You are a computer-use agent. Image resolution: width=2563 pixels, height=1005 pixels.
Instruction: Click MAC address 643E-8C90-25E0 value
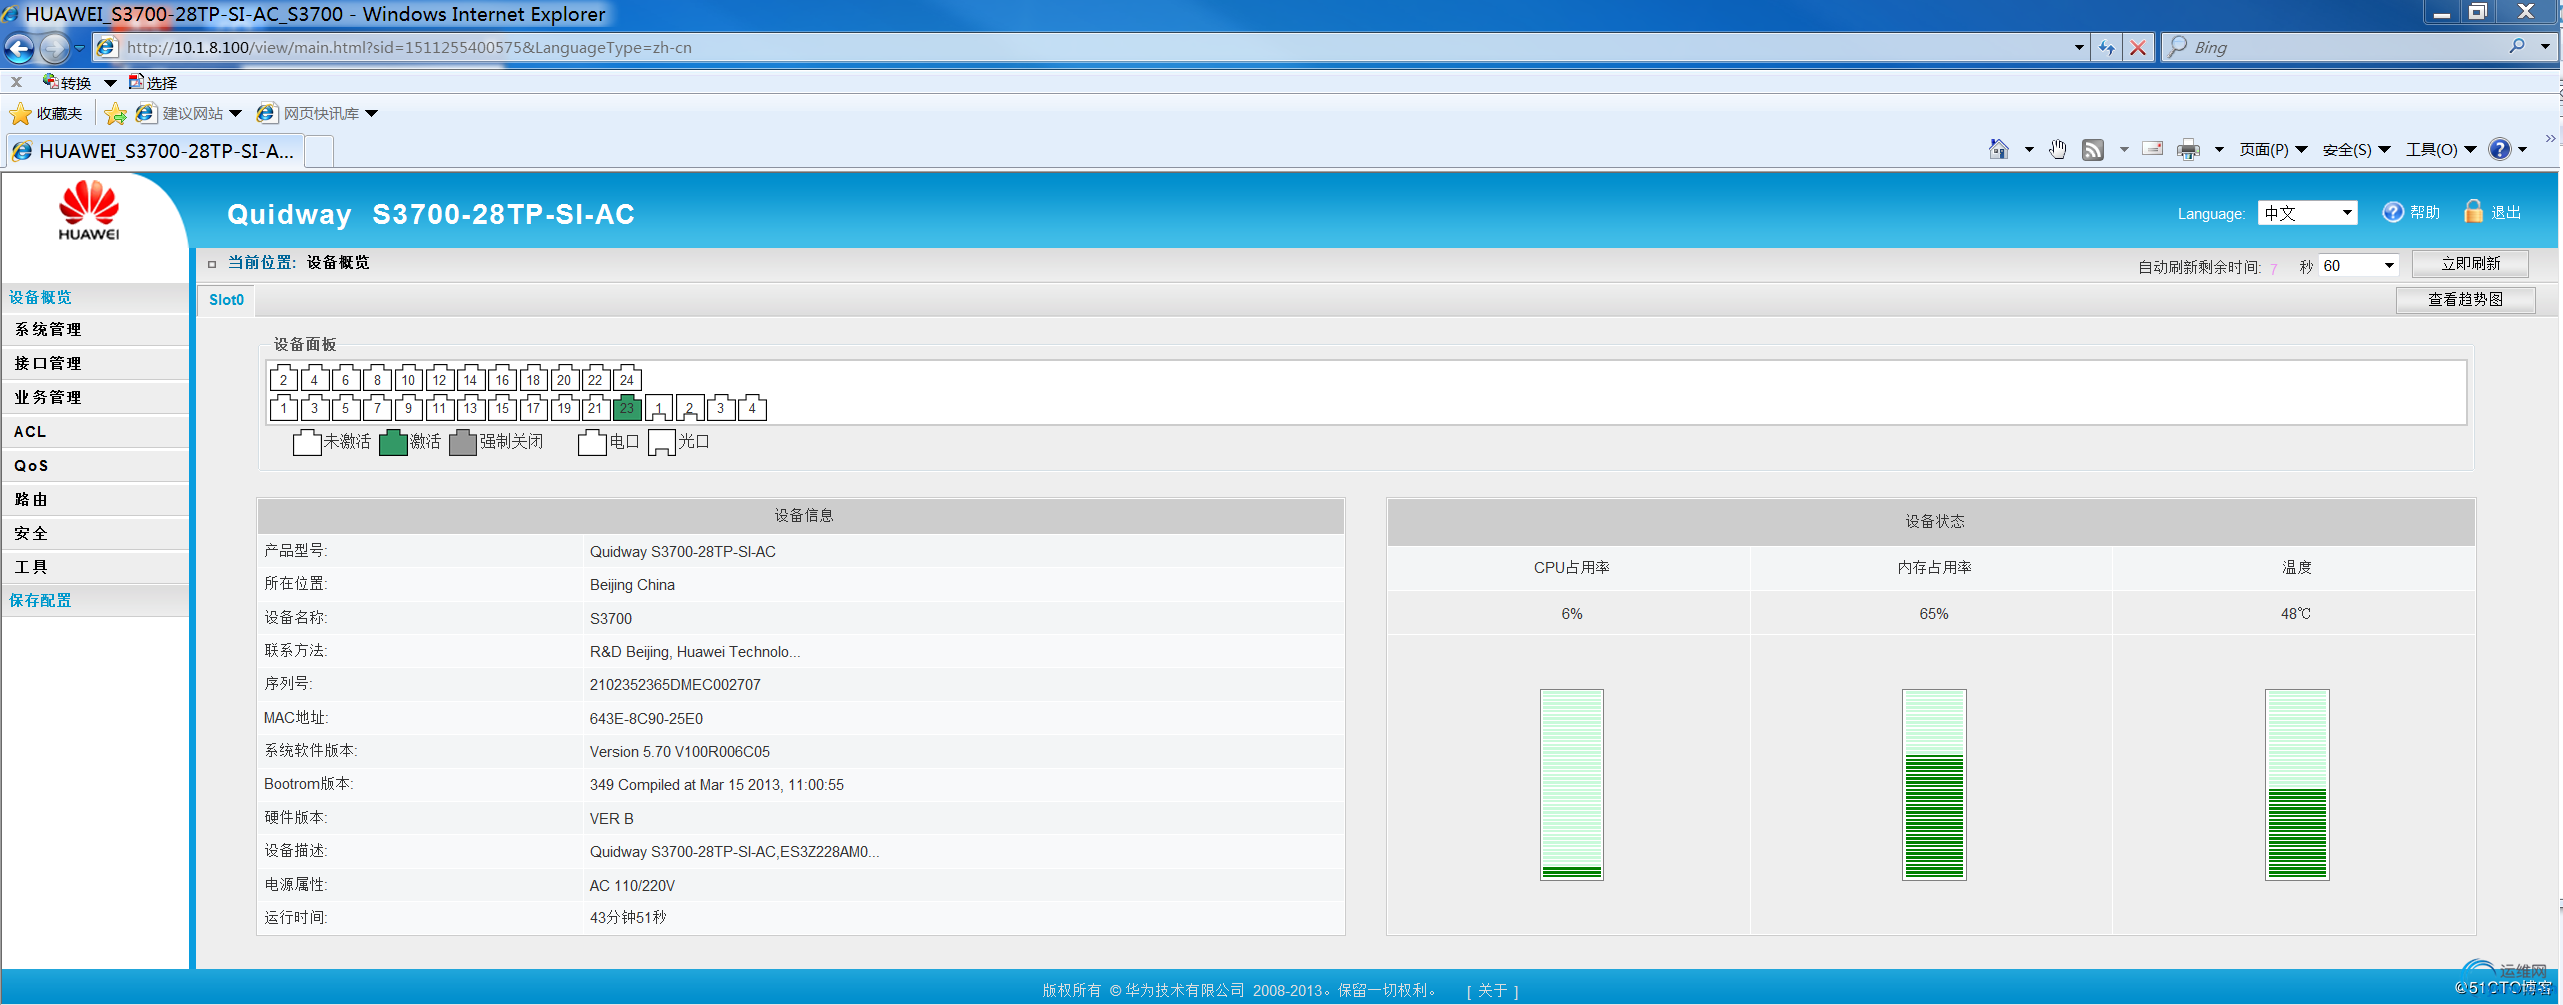click(646, 719)
